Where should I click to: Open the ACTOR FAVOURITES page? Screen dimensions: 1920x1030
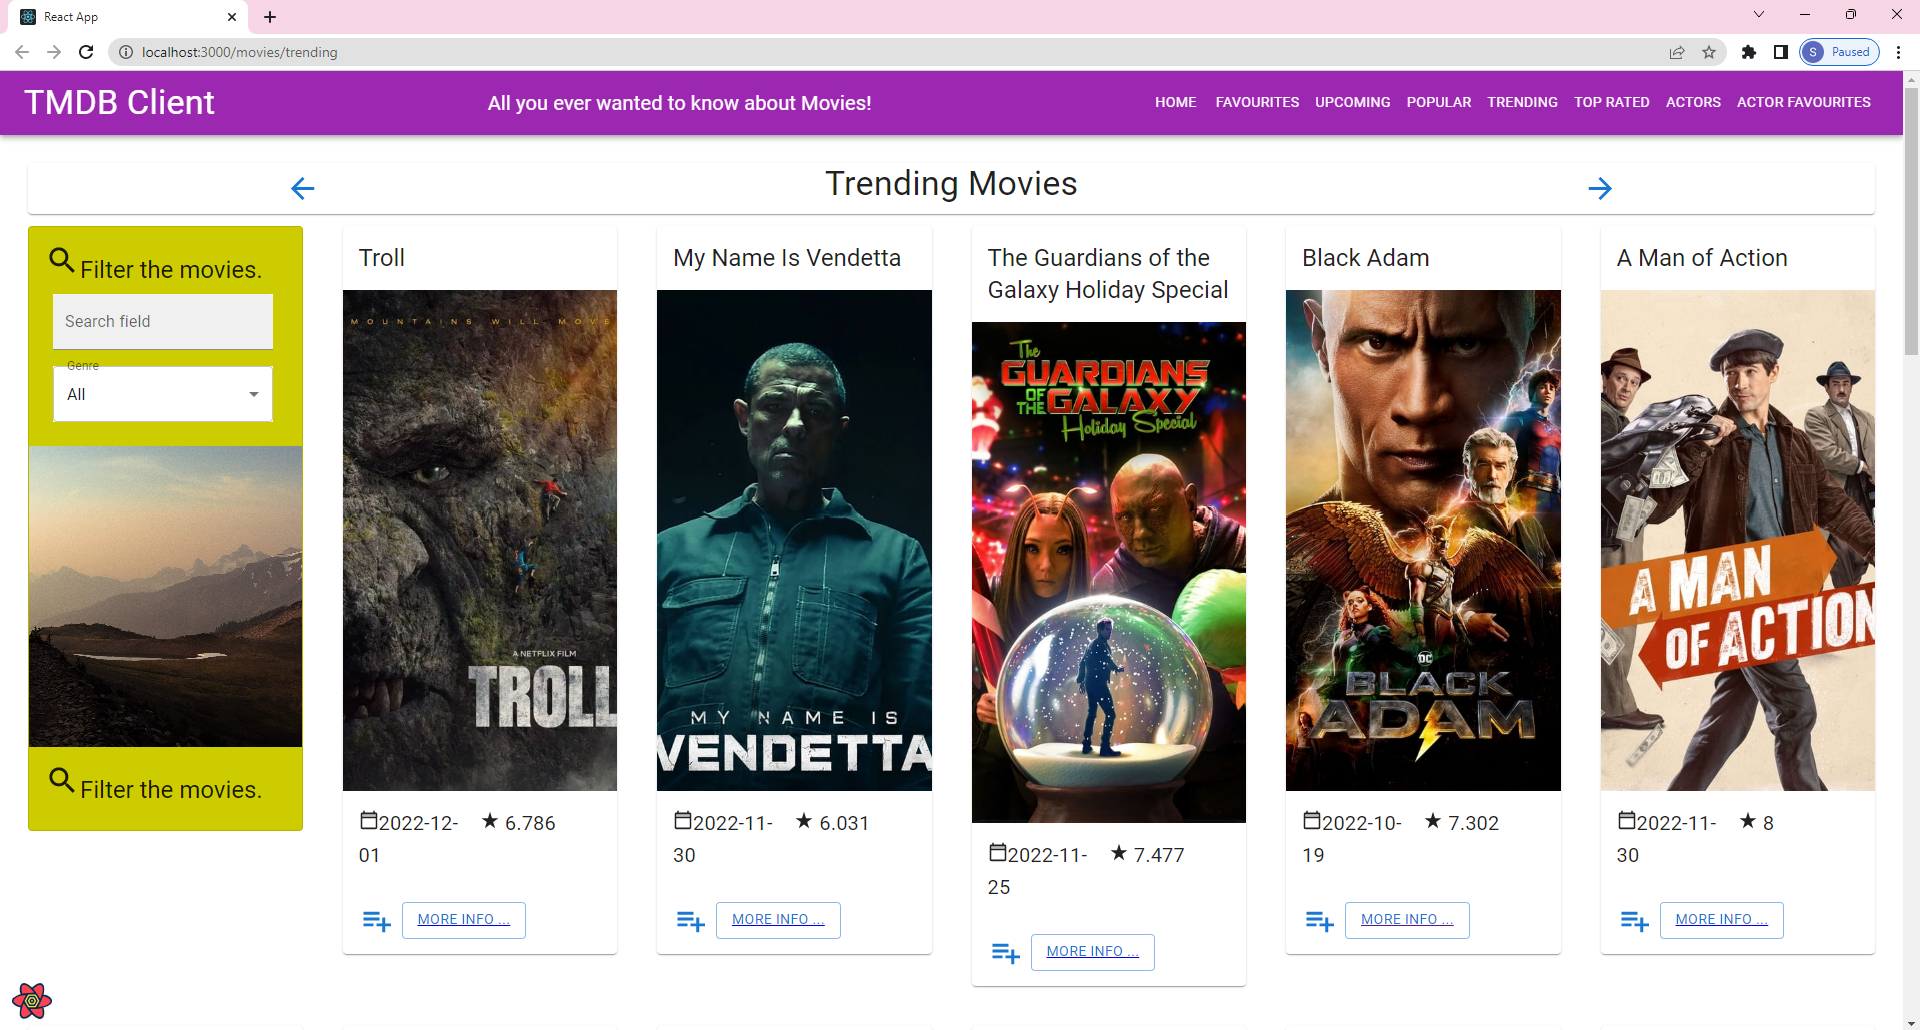click(1803, 102)
